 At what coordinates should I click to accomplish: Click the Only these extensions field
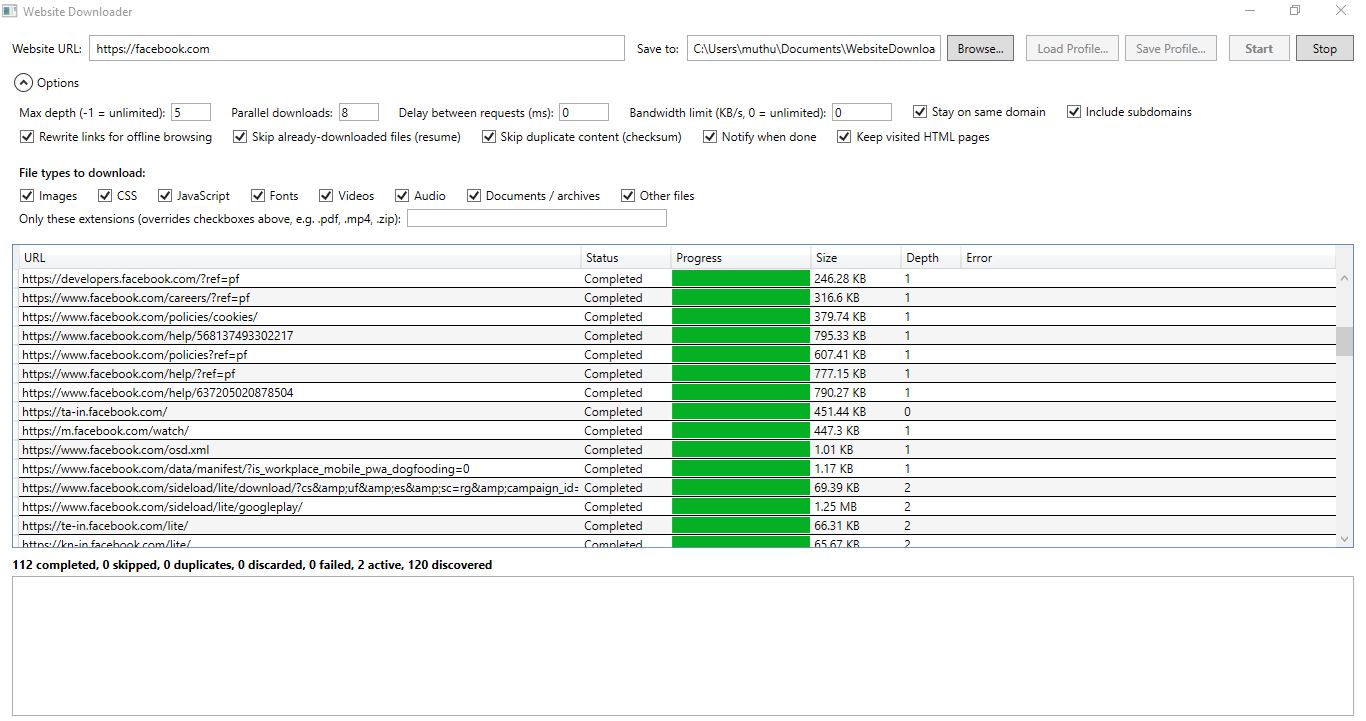(537, 218)
